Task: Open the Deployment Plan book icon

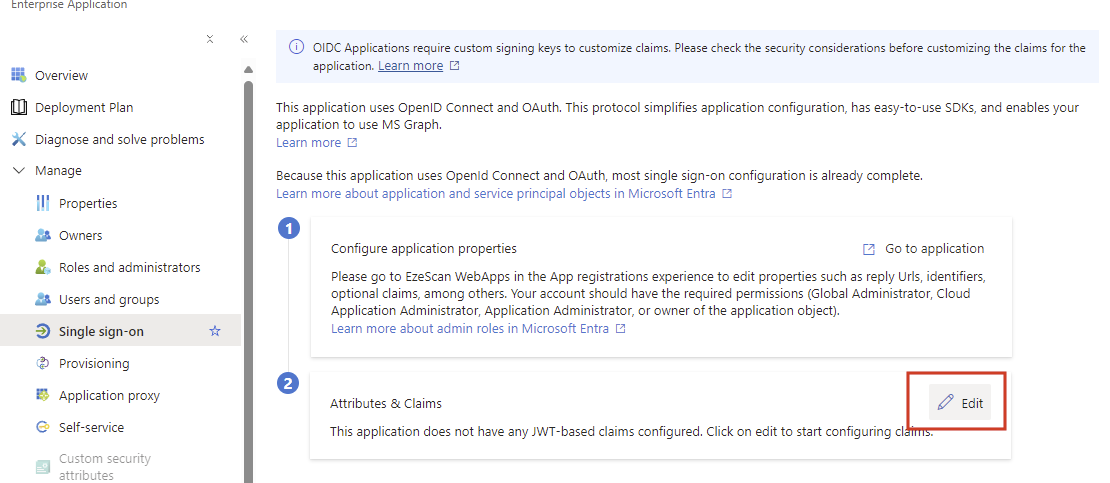Action: (x=18, y=107)
